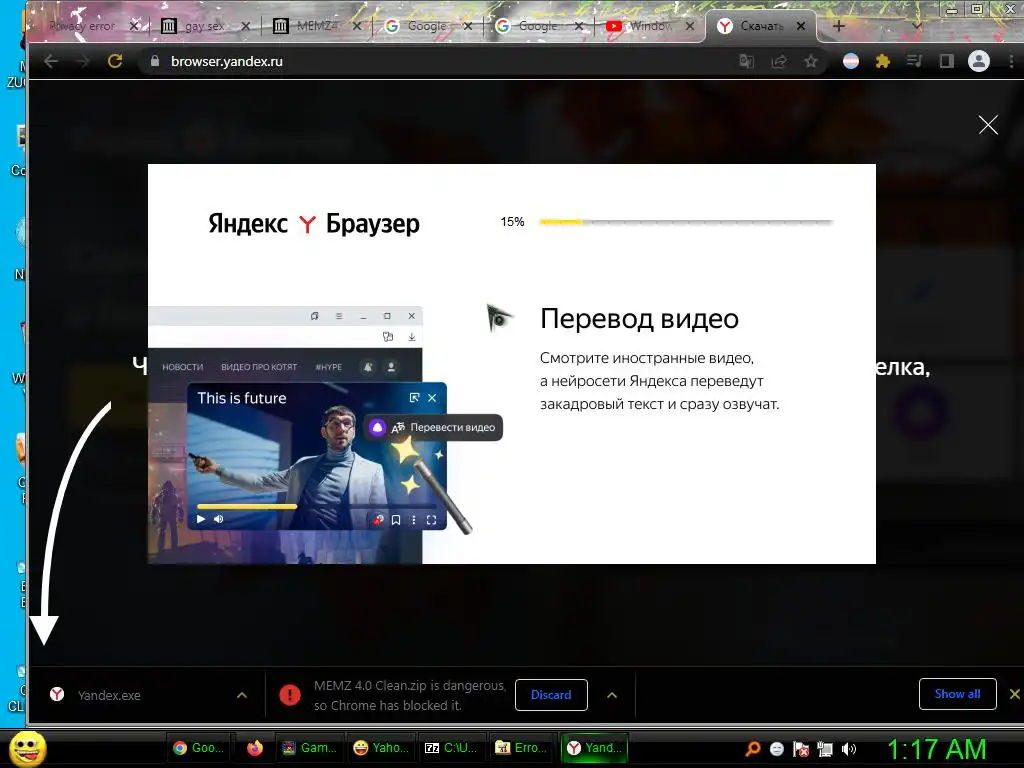
Task: Click the Смотрите иностранные видео description text
Action: pos(660,381)
